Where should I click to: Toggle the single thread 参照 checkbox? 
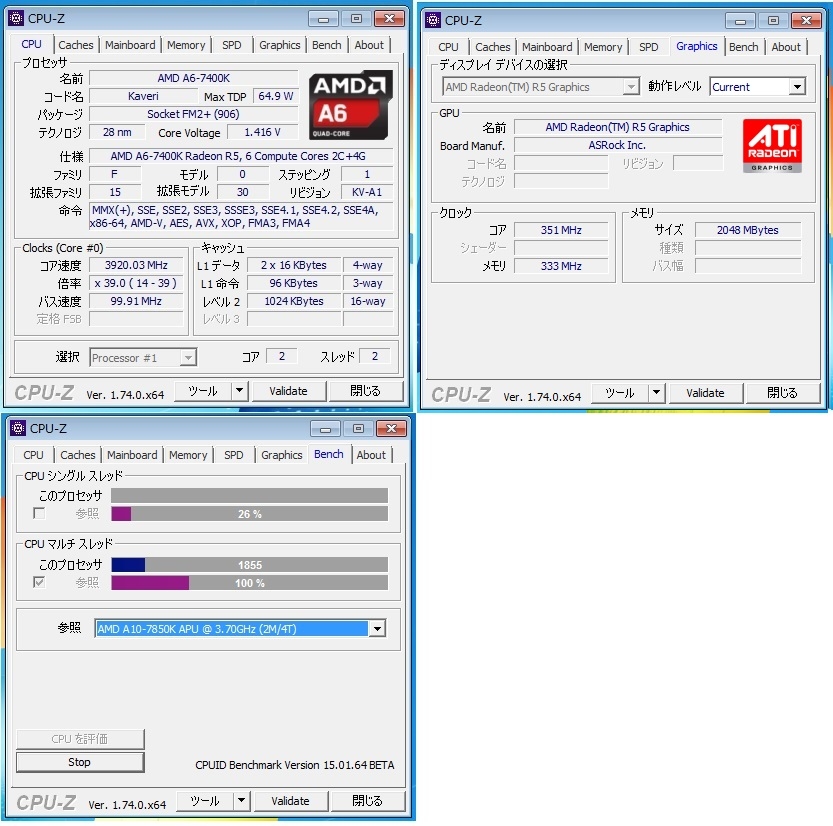coord(39,513)
